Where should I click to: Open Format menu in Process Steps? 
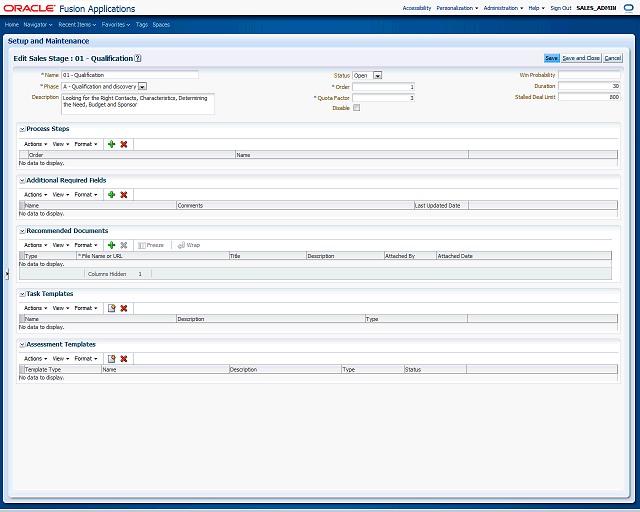coord(86,144)
